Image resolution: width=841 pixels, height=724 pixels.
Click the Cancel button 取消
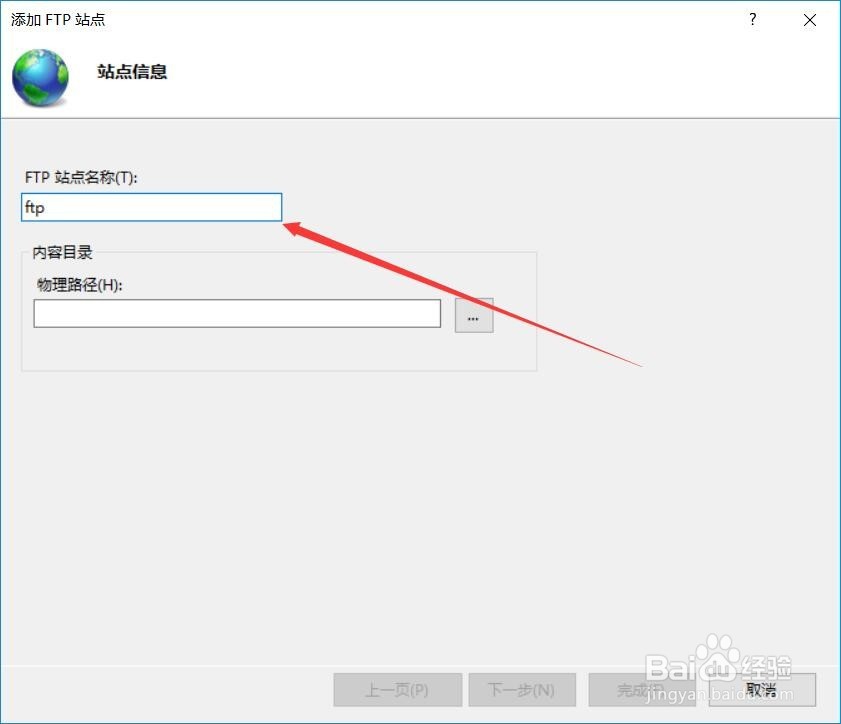coord(762,690)
